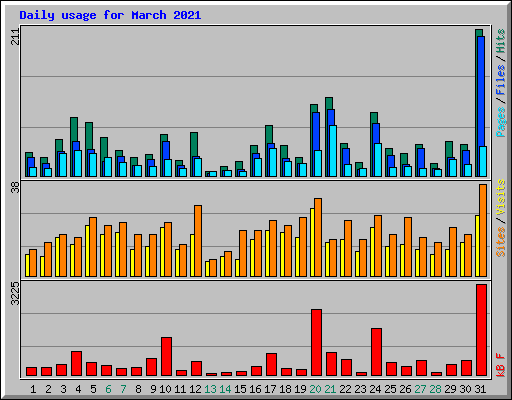Viewport: 512px width, 400px height.
Task: Click the Hits legend label
Action: (x=501, y=41)
